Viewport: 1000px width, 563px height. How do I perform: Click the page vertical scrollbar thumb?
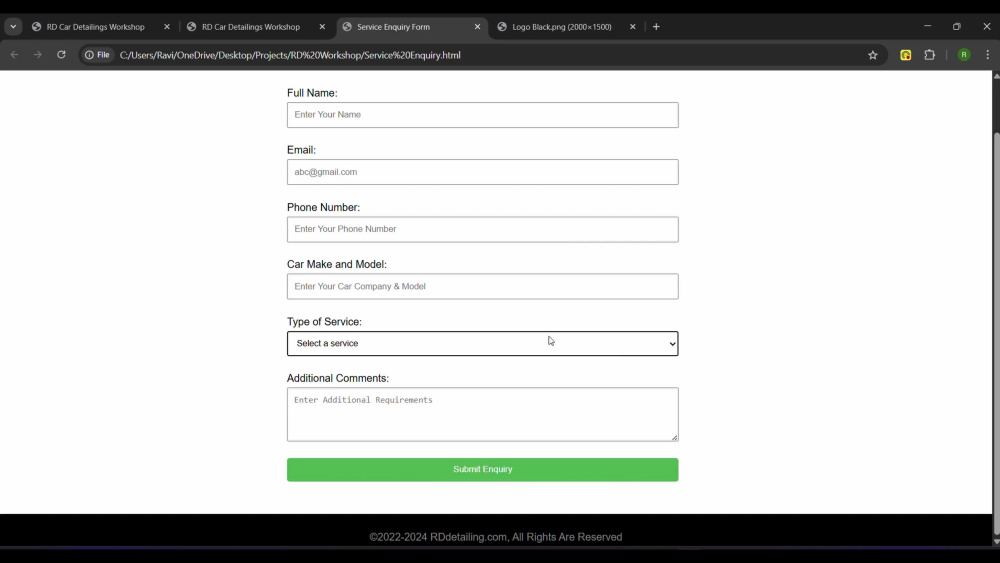tap(996, 332)
